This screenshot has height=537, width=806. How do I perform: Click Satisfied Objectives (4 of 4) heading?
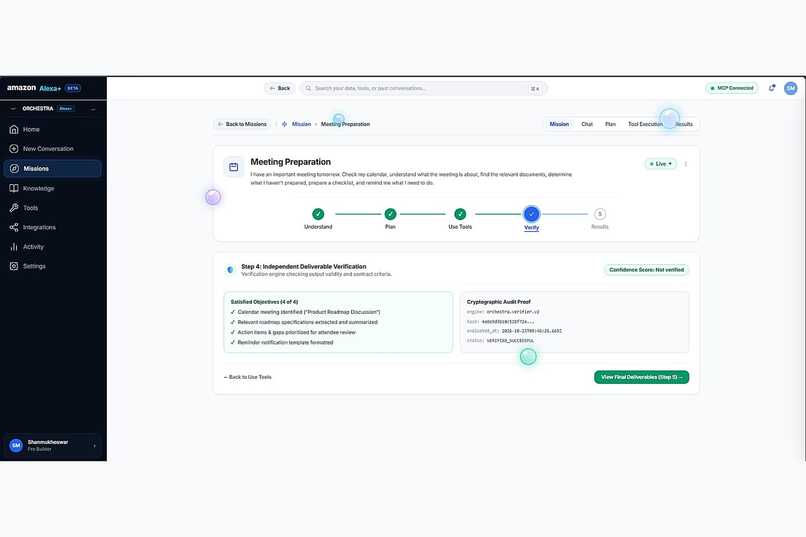click(x=264, y=302)
